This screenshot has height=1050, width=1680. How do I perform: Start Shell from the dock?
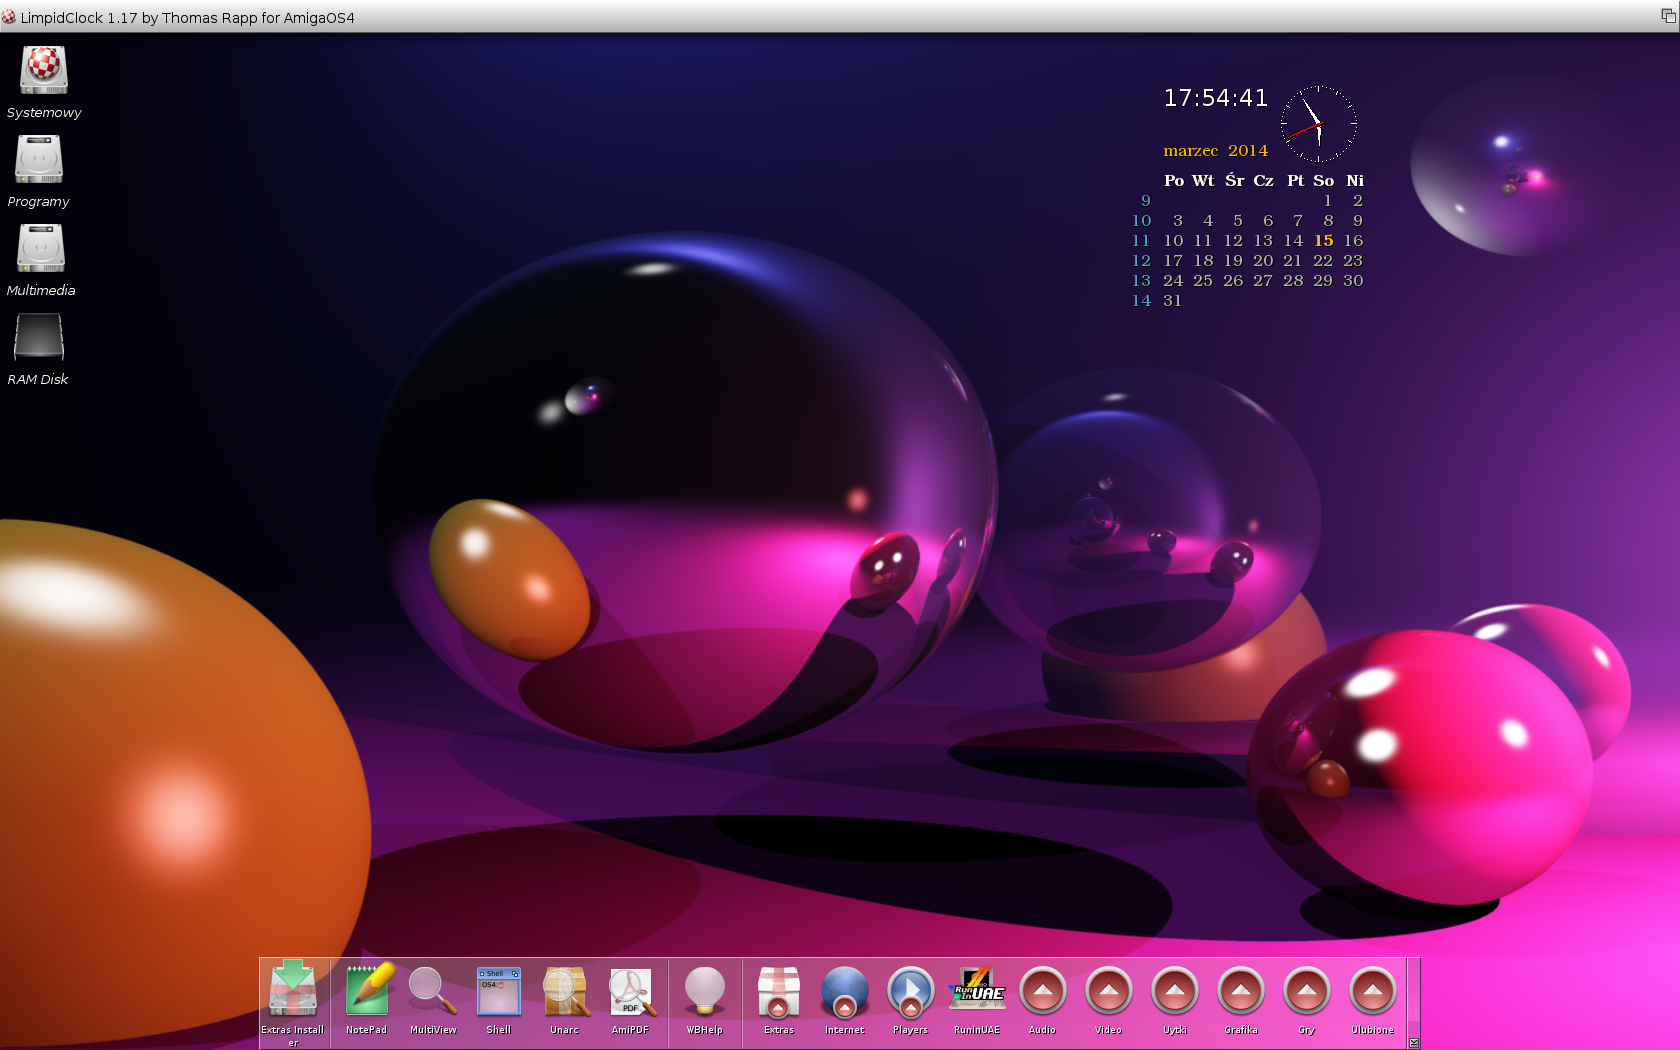(x=499, y=991)
